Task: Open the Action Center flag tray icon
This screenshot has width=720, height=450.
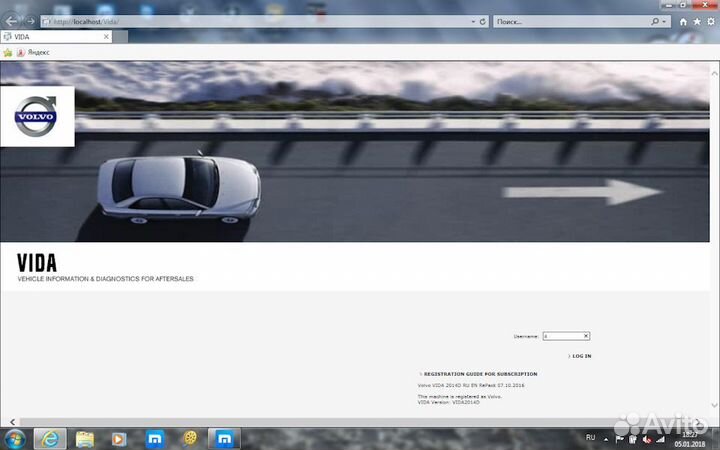Action: (619, 439)
